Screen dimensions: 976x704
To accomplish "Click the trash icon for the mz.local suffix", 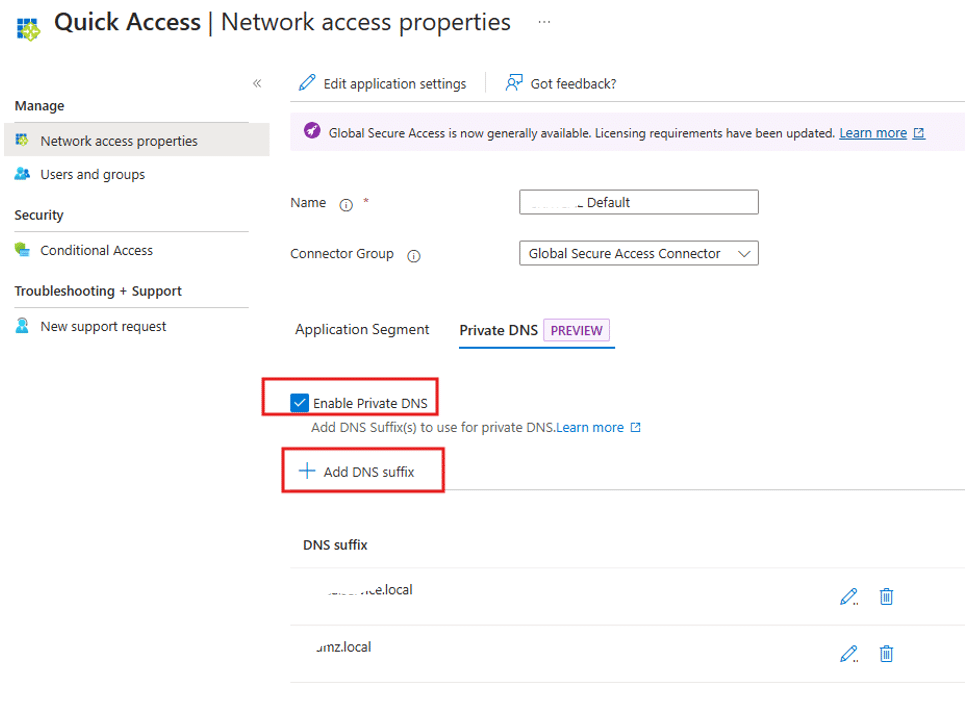I will coord(886,654).
